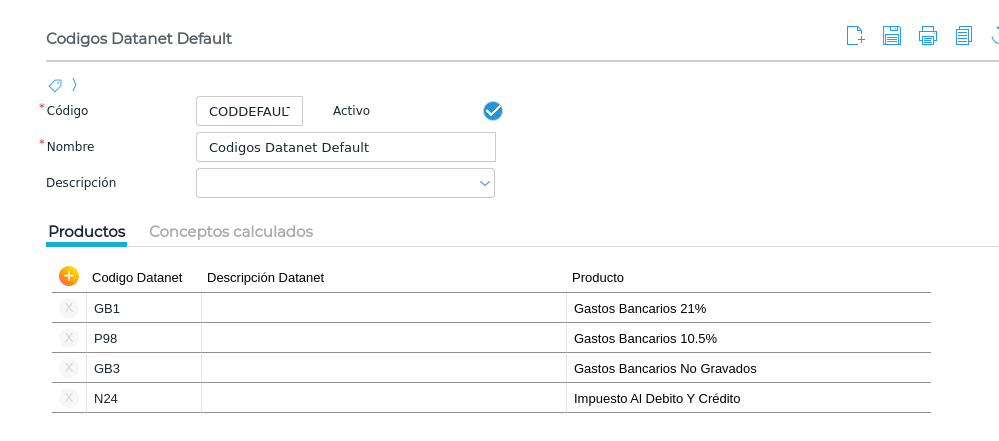The image size is (999, 441).
Task: Click the save disk icon
Action: pyautogui.click(x=892, y=36)
